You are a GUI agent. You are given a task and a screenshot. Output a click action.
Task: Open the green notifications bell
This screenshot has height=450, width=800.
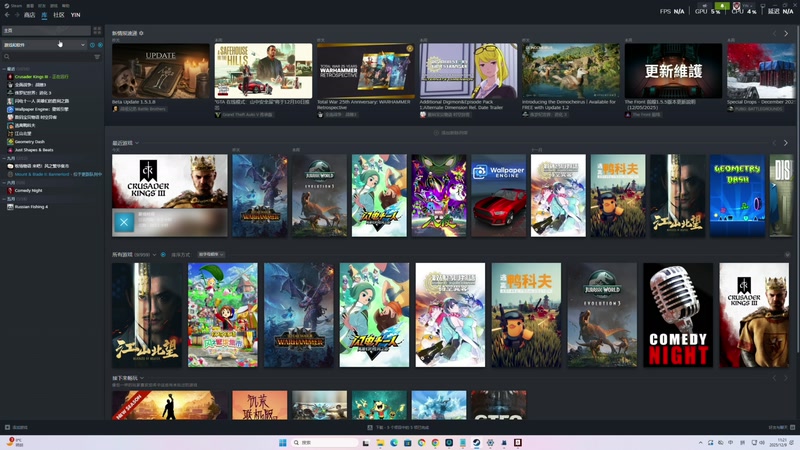721,6
